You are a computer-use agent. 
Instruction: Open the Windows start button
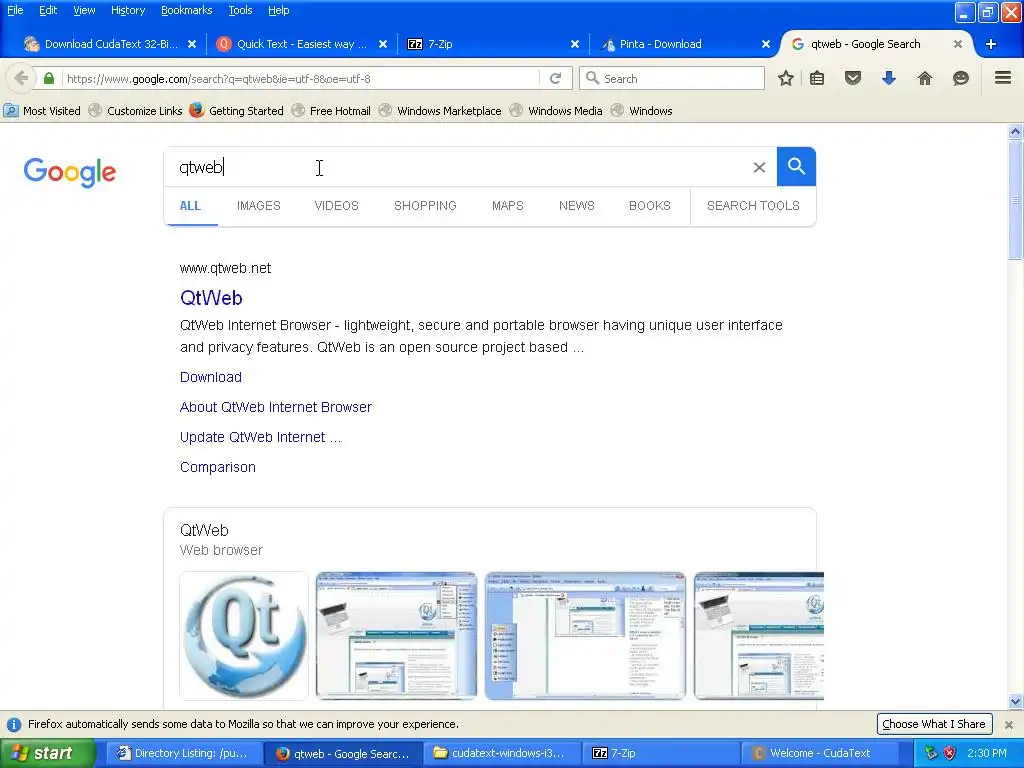pos(46,753)
